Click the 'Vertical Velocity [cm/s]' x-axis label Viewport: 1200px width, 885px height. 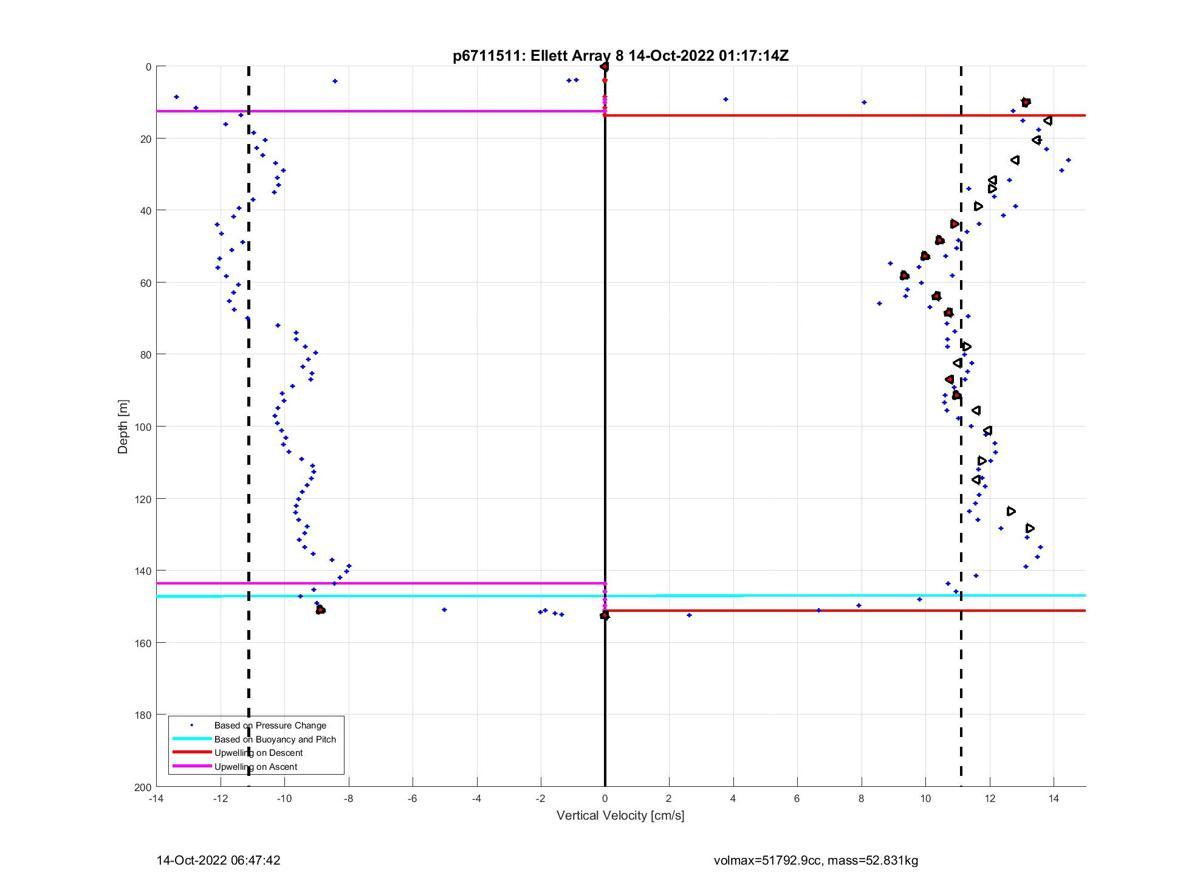pyautogui.click(x=620, y=815)
